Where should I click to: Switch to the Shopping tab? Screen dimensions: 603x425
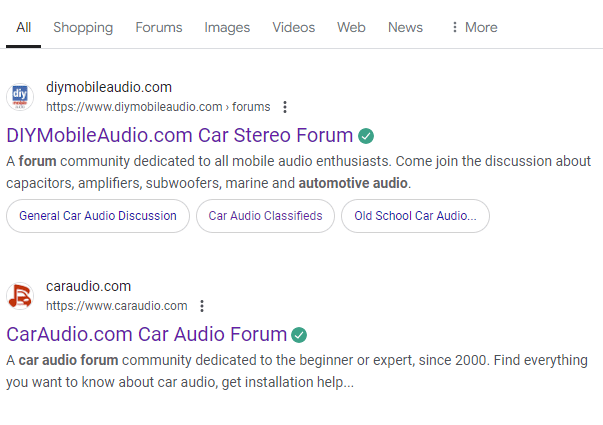tap(83, 27)
